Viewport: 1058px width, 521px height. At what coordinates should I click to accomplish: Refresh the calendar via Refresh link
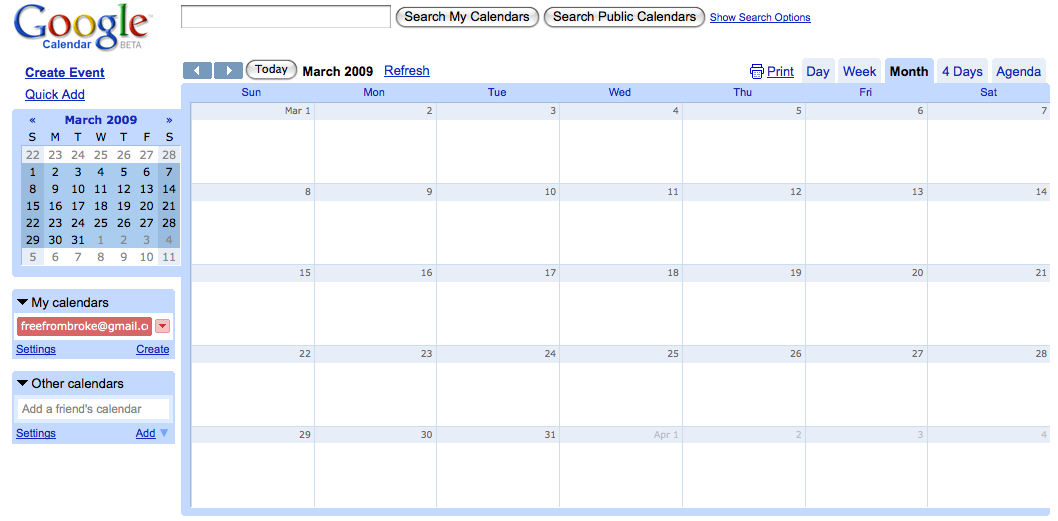coord(407,71)
